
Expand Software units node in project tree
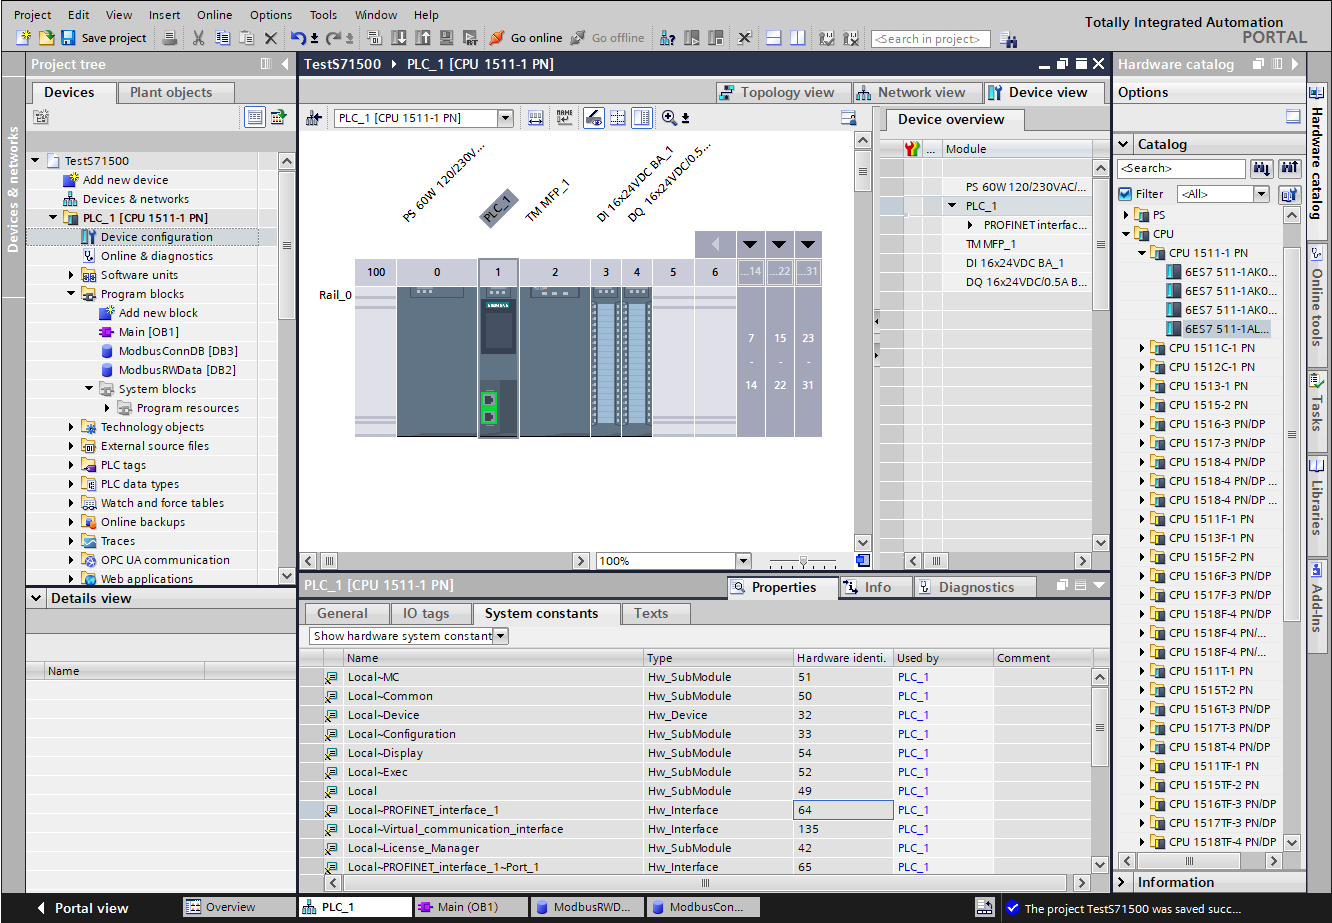pos(71,275)
